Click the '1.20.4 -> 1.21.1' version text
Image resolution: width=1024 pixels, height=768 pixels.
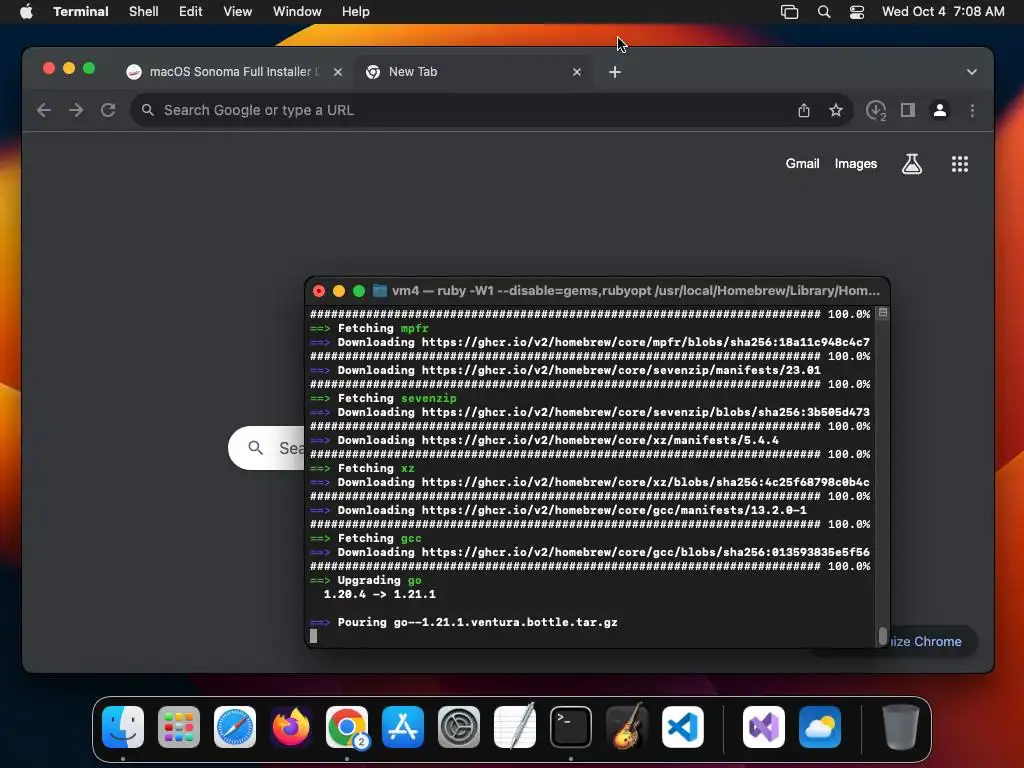(379, 594)
